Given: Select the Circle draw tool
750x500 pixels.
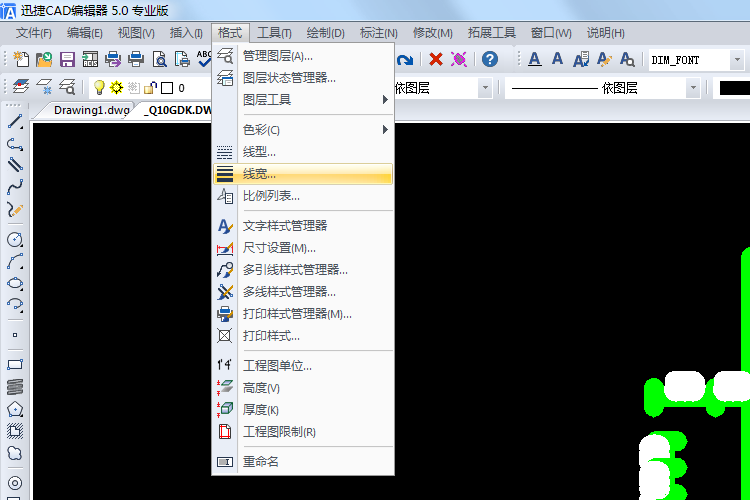Looking at the screenshot, I should [15, 240].
